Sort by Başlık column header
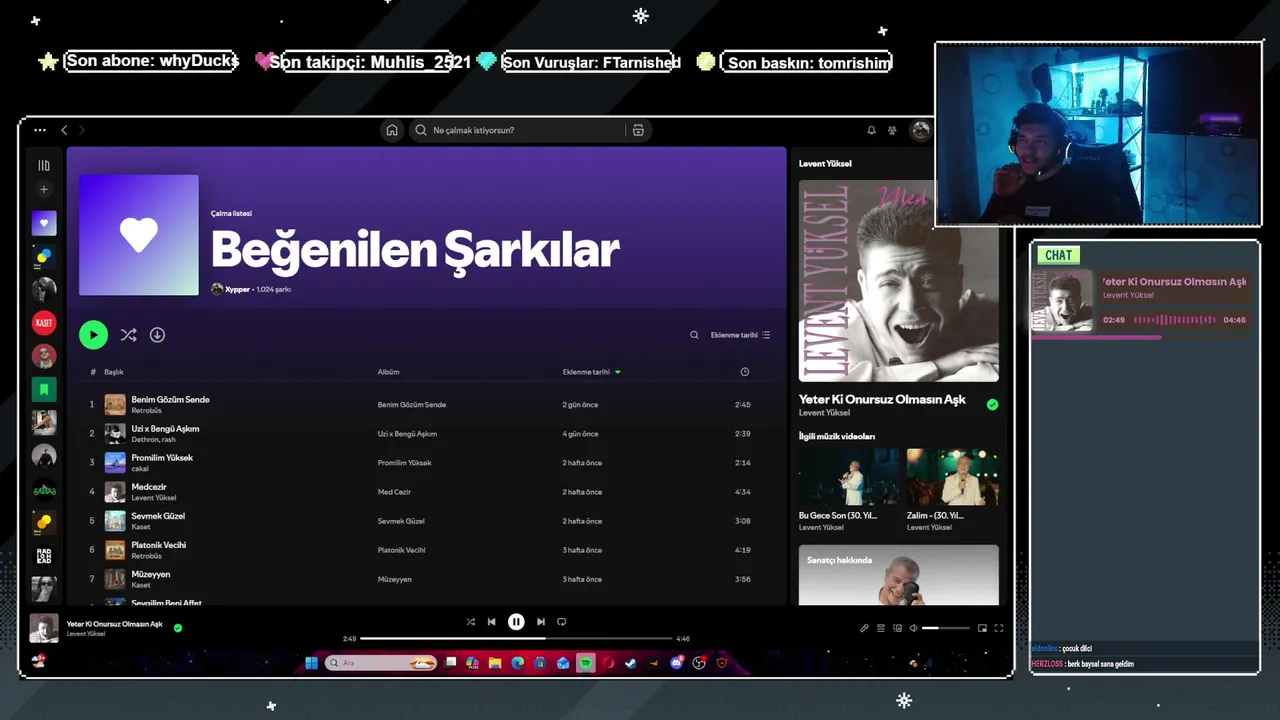Viewport: 1280px width, 720px height. coord(114,372)
